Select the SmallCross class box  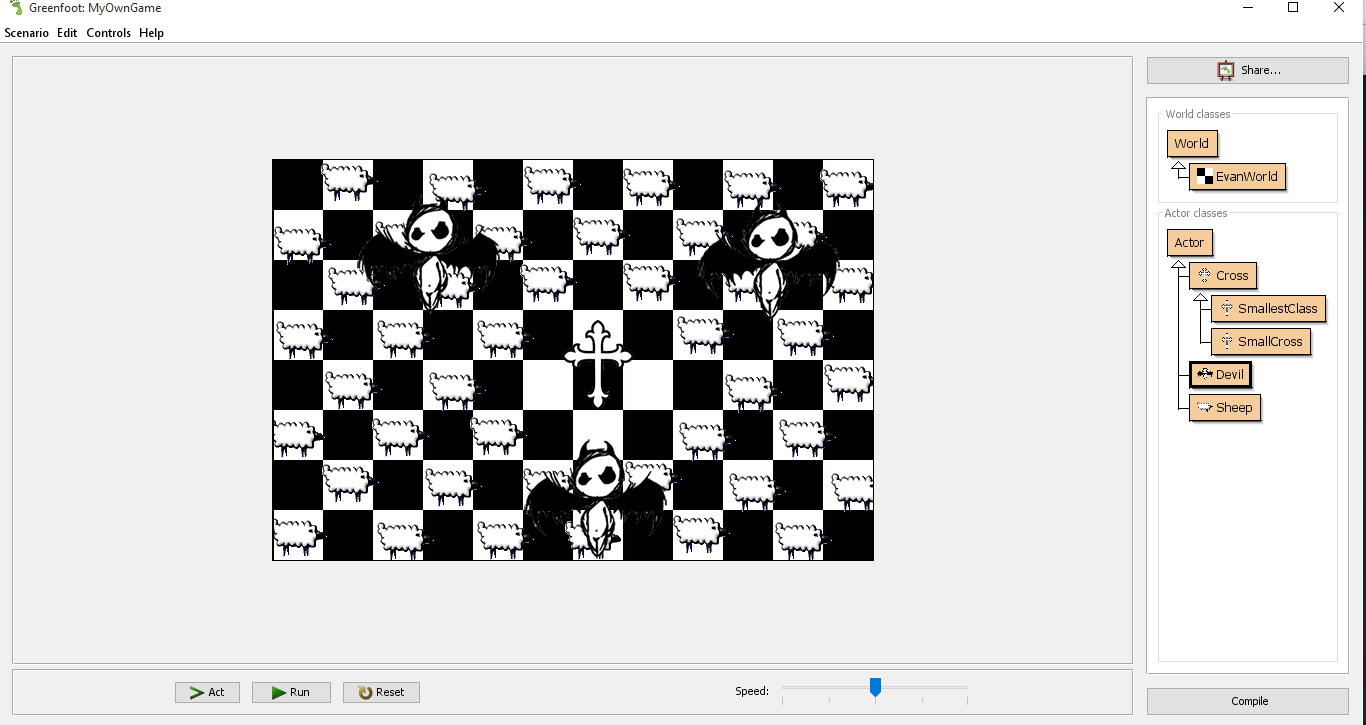click(x=1260, y=341)
